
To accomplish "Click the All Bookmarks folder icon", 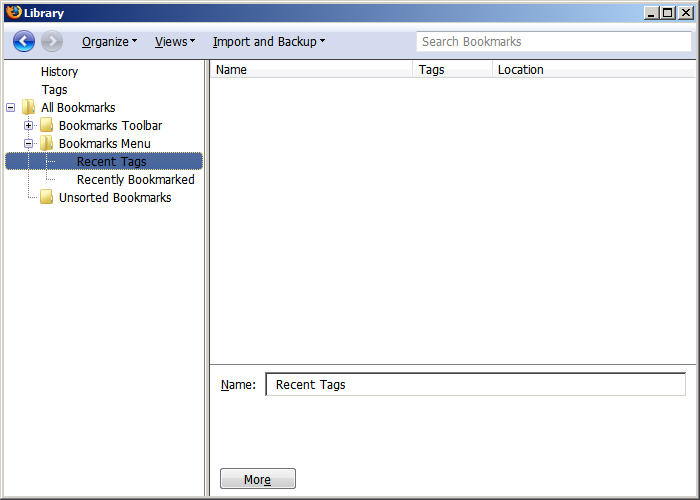I will point(29,107).
